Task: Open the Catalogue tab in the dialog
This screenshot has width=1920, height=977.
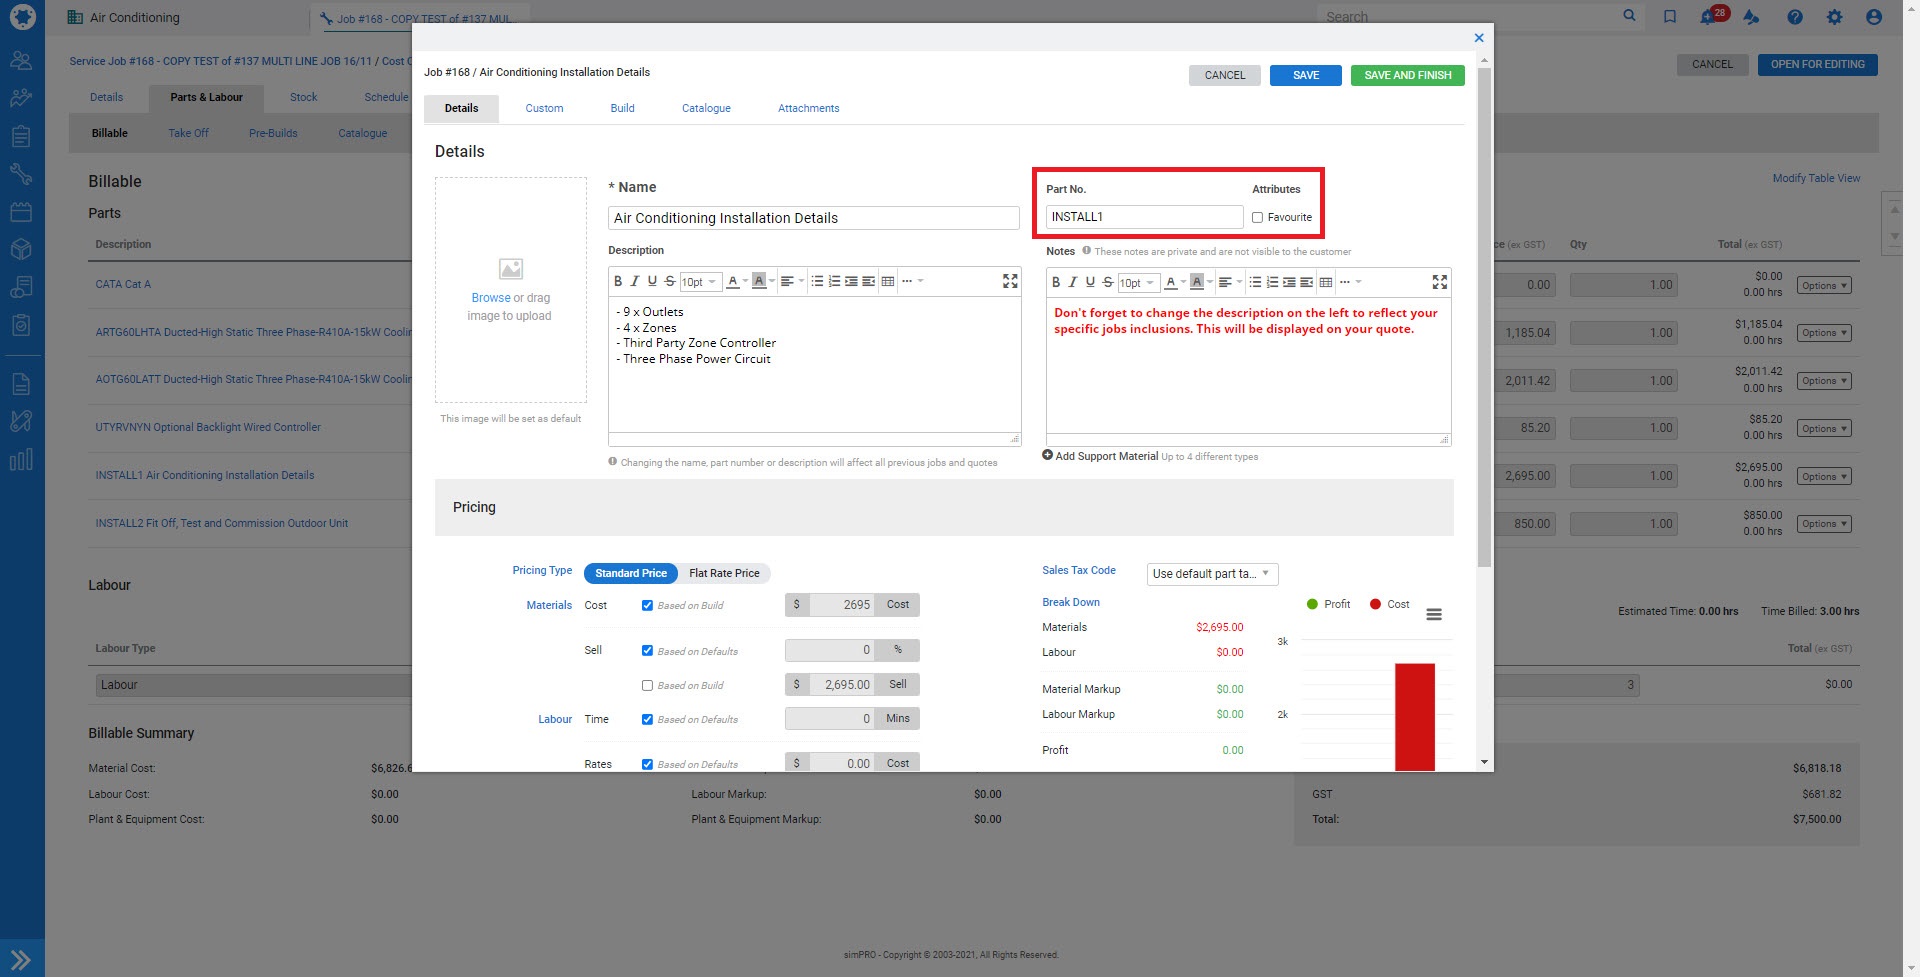Action: [x=706, y=108]
